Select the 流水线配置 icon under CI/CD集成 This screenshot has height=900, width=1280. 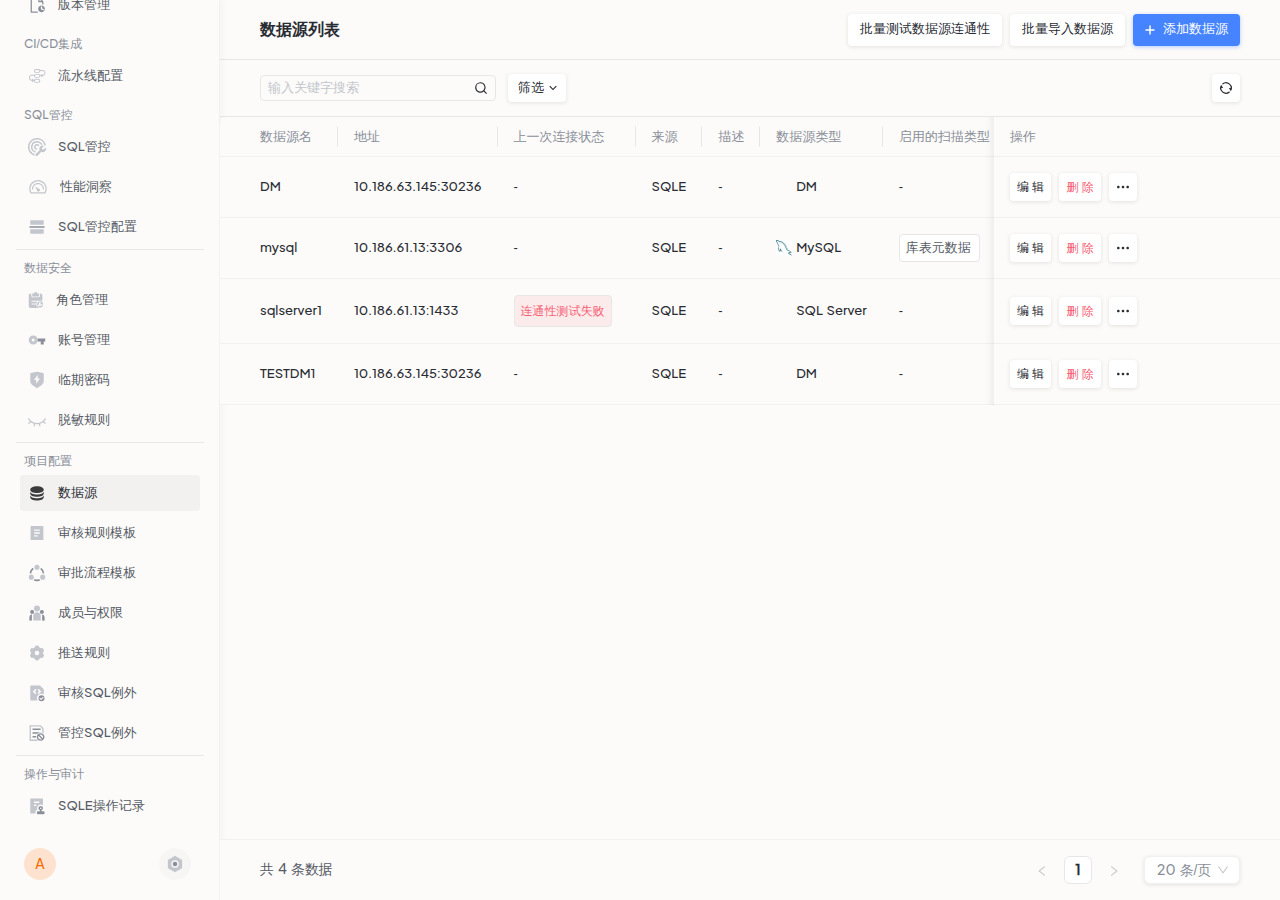point(37,75)
